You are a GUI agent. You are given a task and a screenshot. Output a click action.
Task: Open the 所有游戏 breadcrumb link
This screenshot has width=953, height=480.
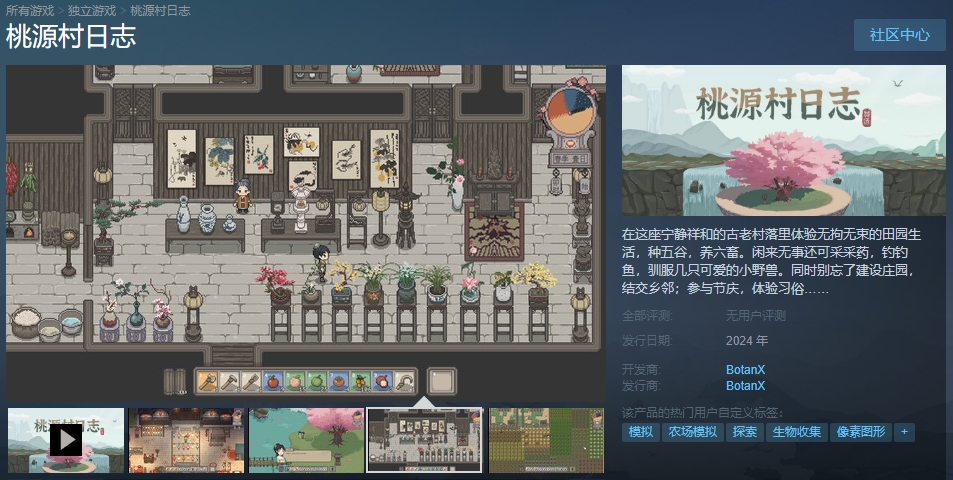click(x=30, y=10)
